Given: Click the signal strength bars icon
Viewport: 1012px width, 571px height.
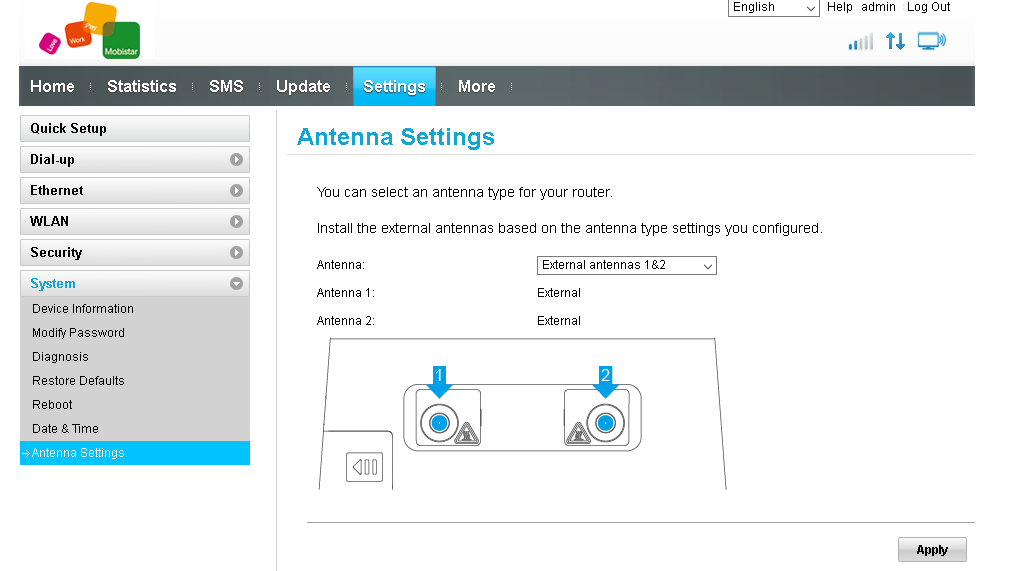Looking at the screenshot, I should [860, 42].
